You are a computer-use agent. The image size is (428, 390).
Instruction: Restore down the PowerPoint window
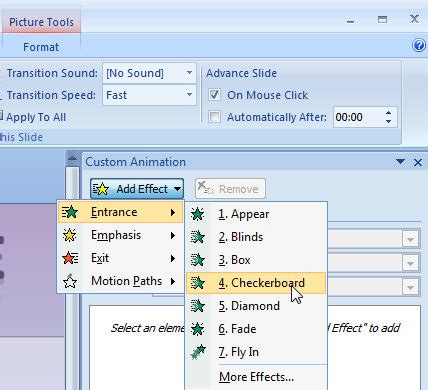click(382, 19)
